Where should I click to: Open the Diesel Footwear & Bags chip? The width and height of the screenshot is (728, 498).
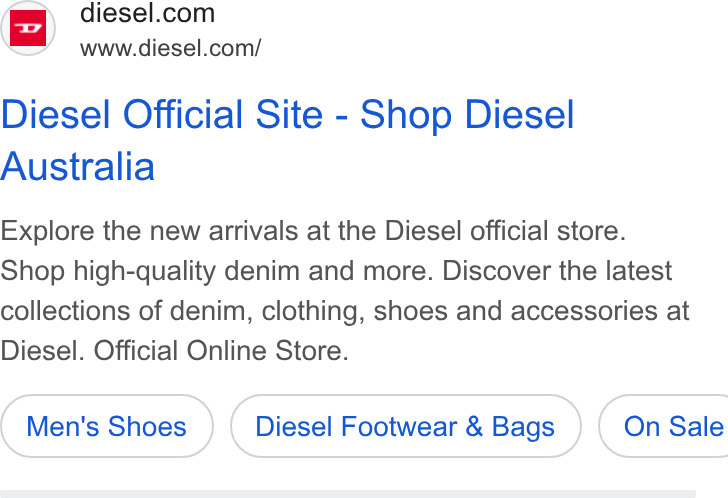405,426
